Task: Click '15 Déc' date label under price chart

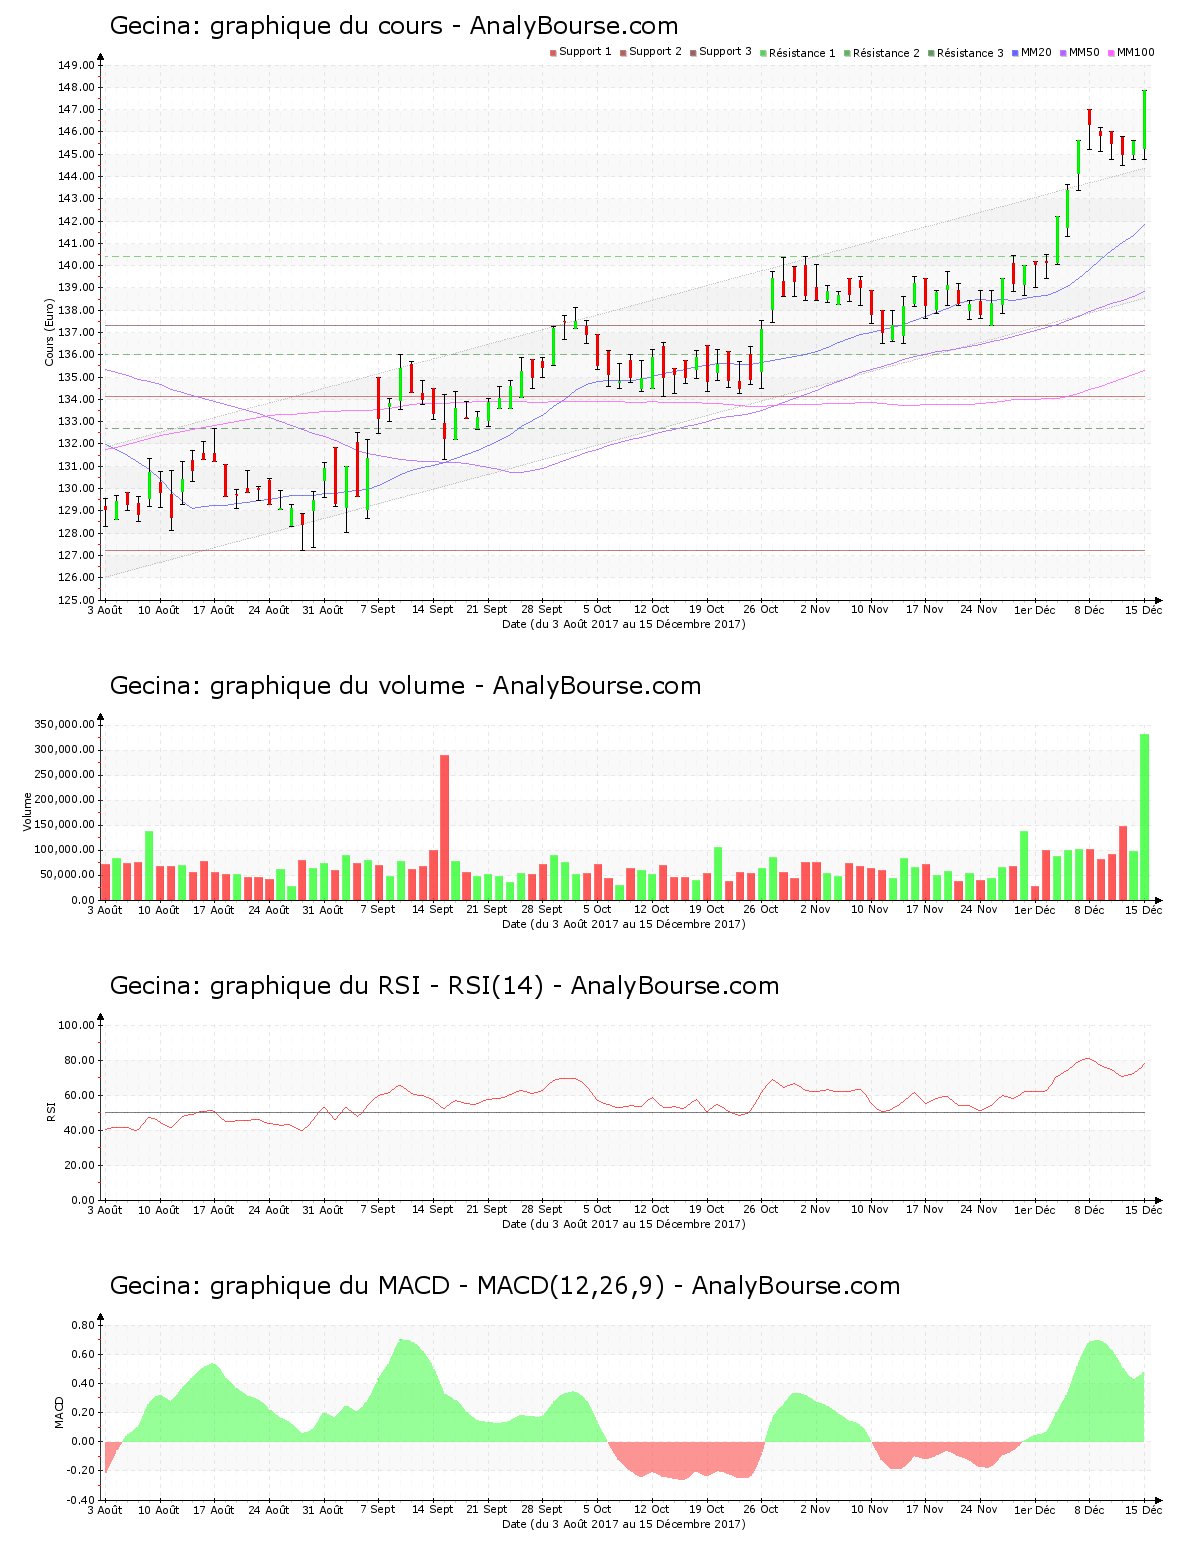Action: coord(1145,610)
